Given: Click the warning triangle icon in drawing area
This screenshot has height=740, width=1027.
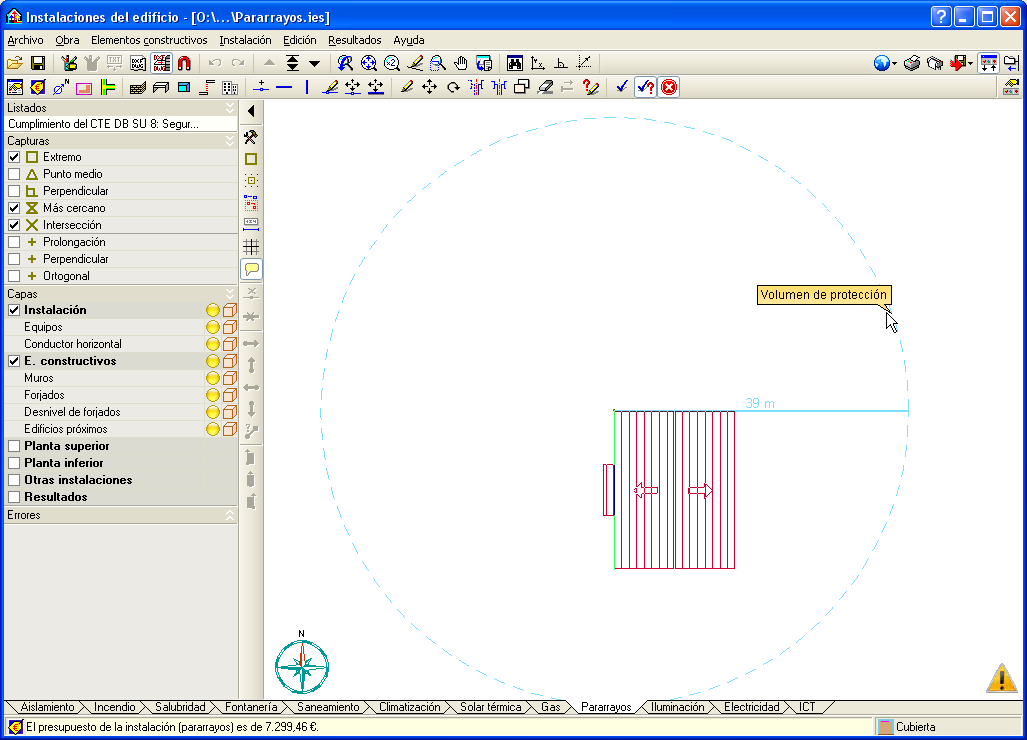Looking at the screenshot, I should pos(1001,678).
